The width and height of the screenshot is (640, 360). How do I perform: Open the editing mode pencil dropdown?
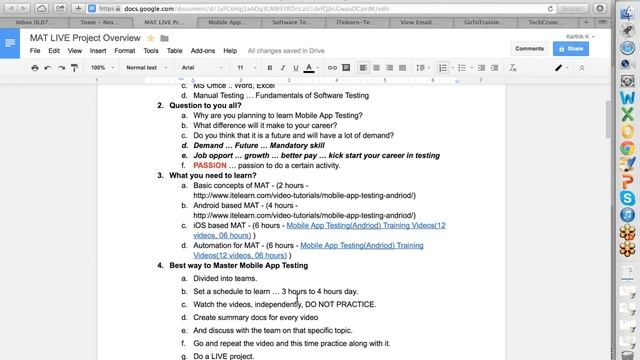coord(561,68)
